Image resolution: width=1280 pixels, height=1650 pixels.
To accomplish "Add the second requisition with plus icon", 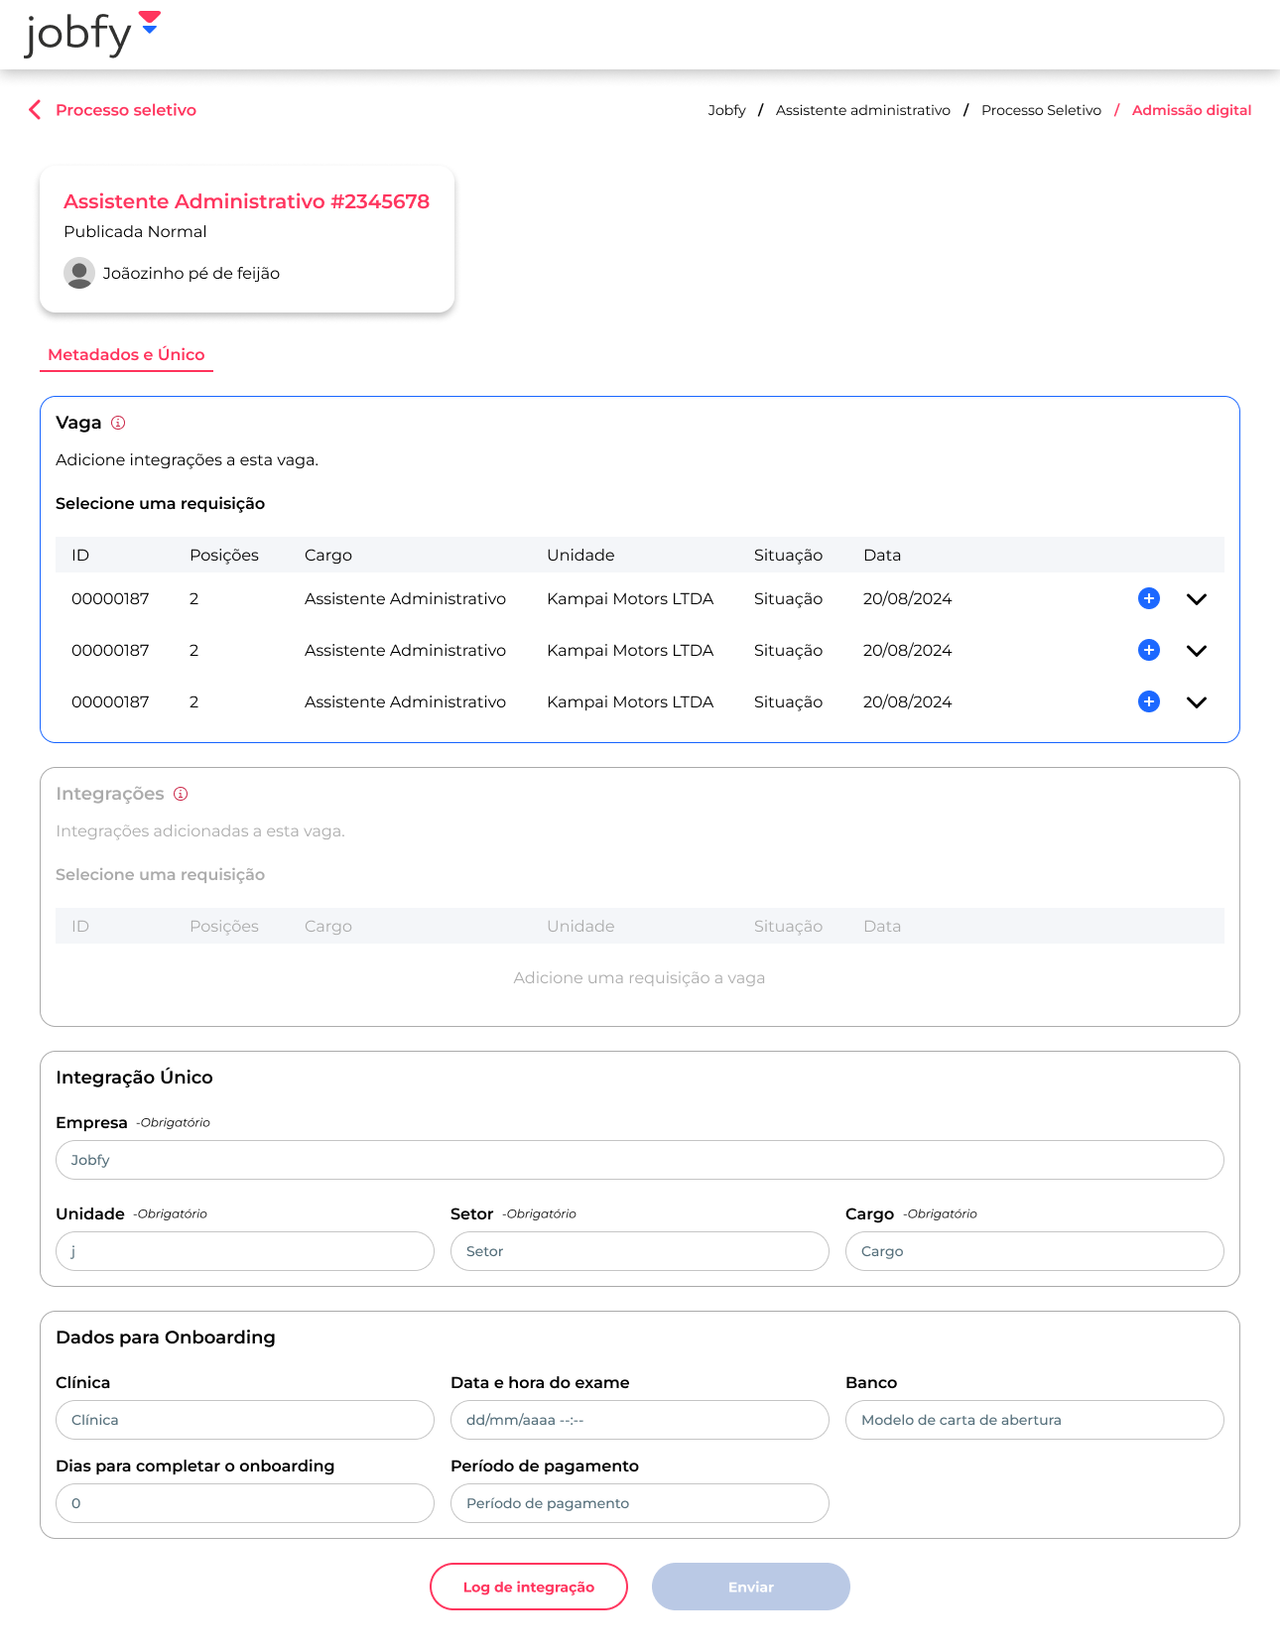I will pos(1149,650).
